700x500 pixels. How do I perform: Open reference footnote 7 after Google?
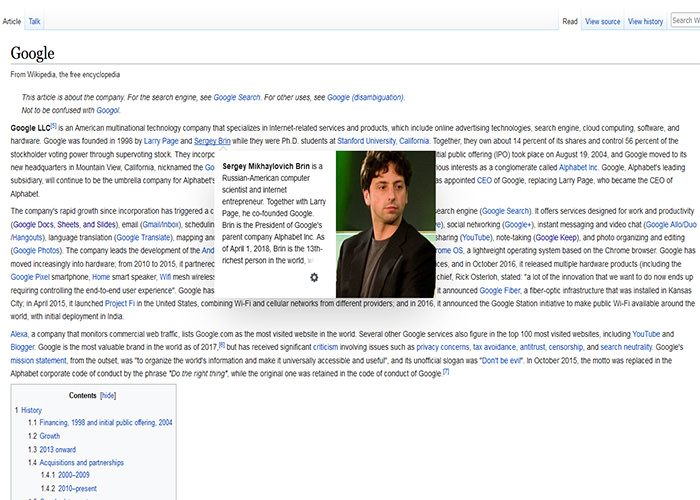(446, 371)
